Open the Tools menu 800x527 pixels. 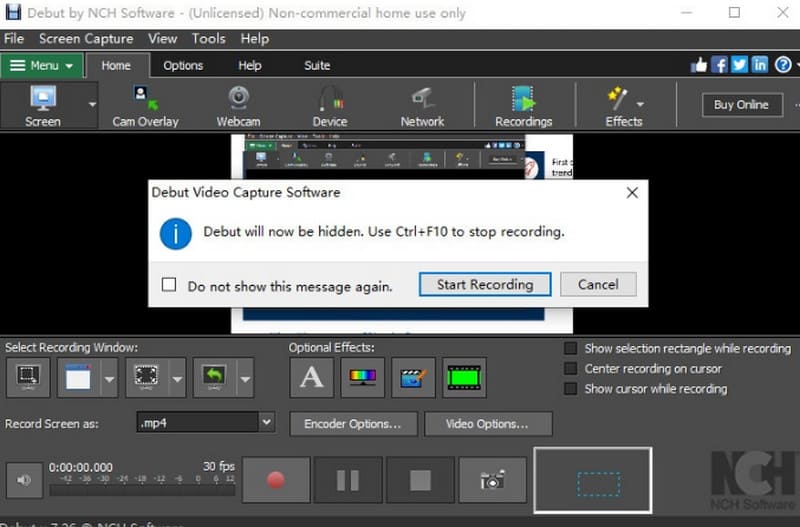pos(208,39)
